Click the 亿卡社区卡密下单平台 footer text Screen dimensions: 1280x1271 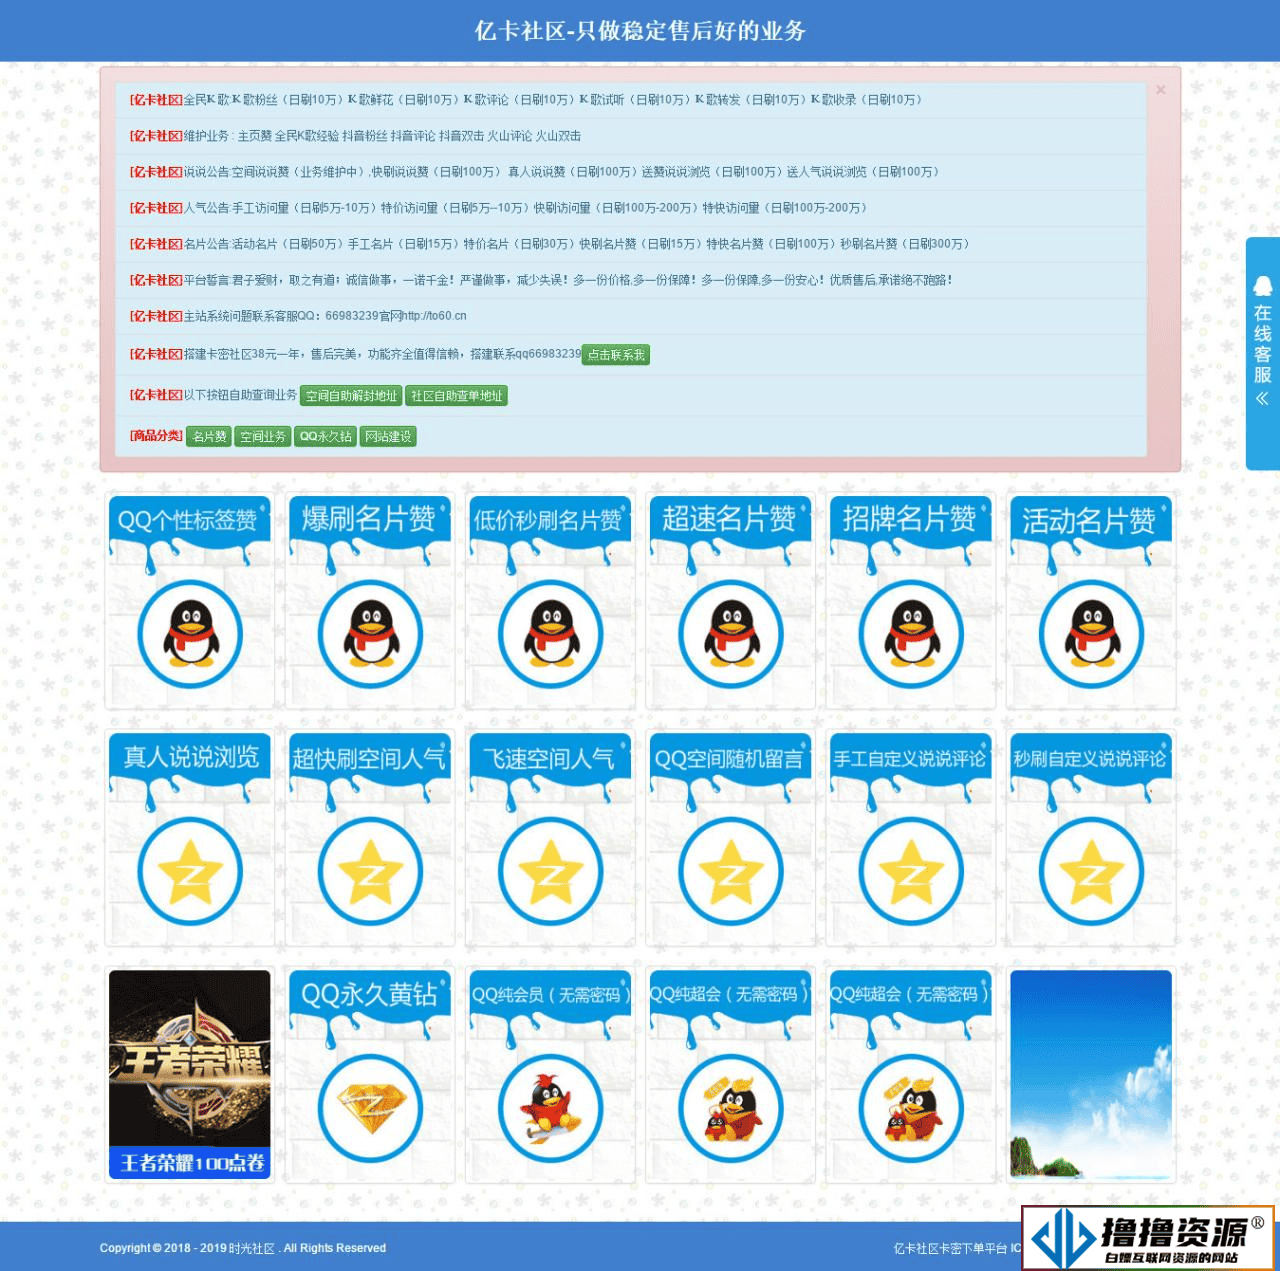pyautogui.click(x=950, y=1248)
